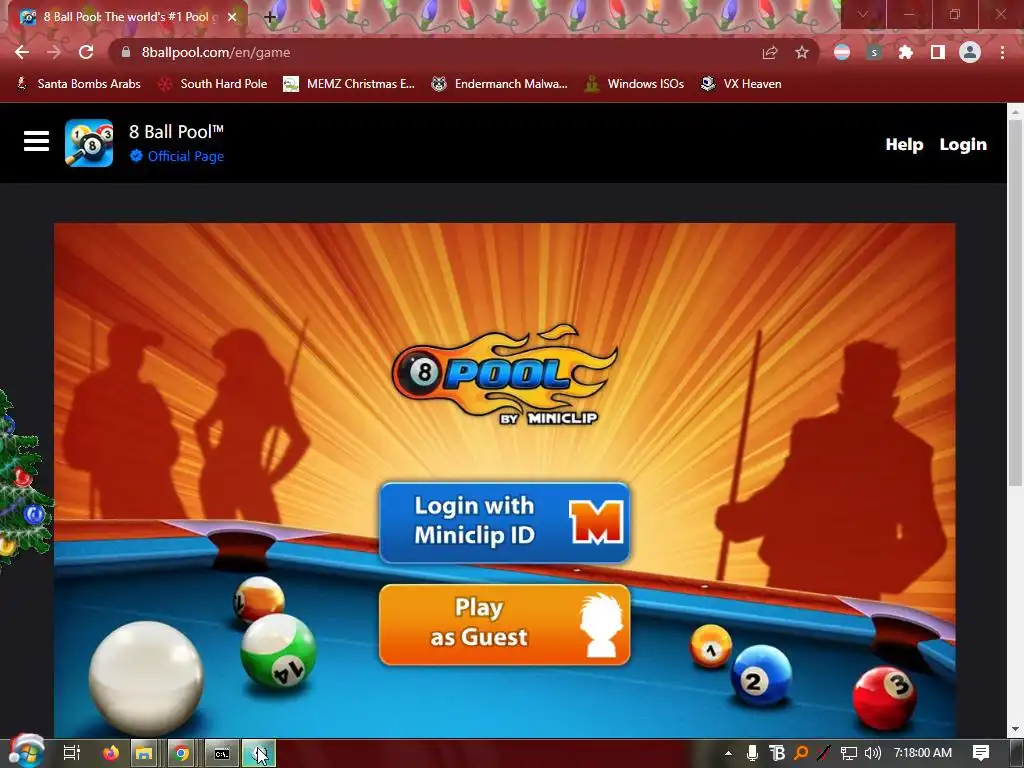
Task: Open the volume speaker tray icon
Action: [x=872, y=753]
